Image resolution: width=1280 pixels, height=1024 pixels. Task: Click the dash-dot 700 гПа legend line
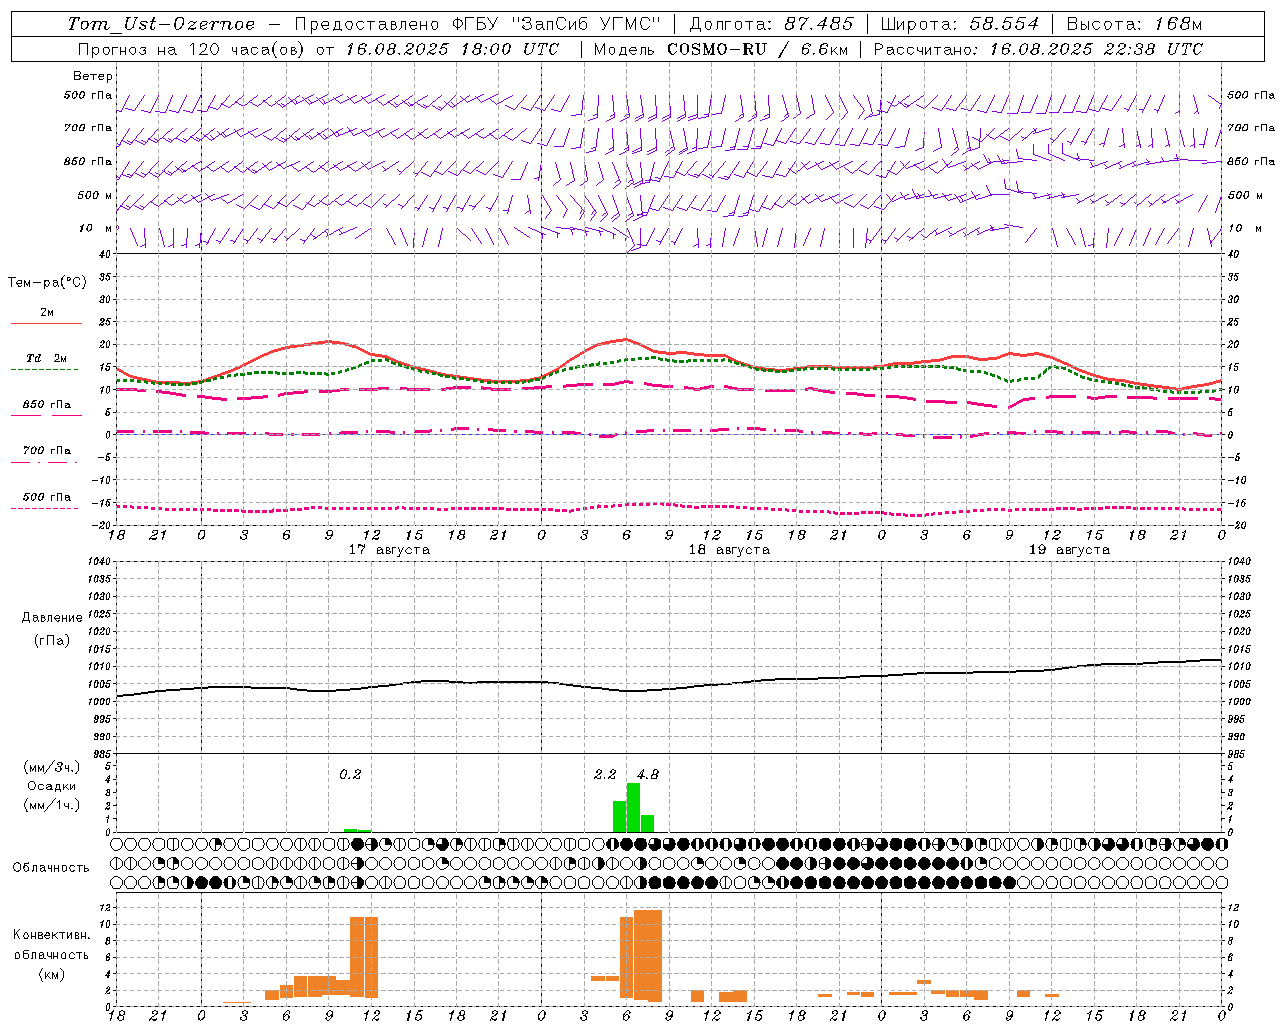pos(44,462)
